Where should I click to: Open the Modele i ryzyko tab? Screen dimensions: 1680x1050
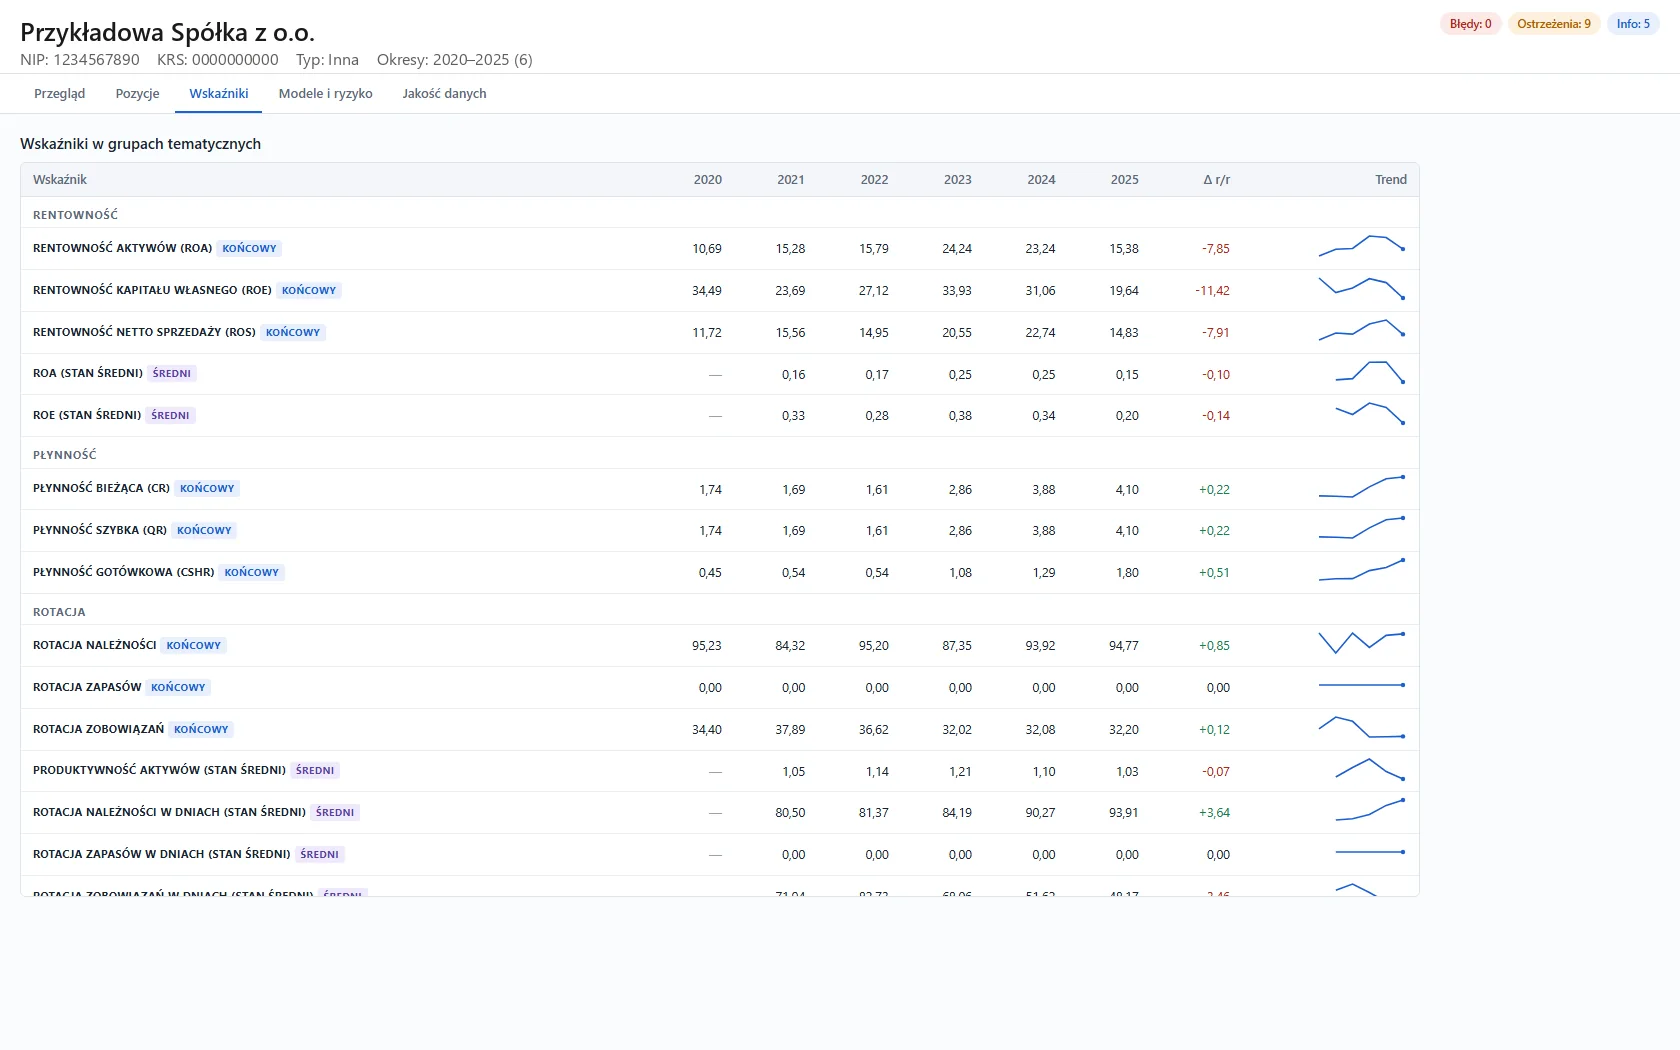coord(325,93)
